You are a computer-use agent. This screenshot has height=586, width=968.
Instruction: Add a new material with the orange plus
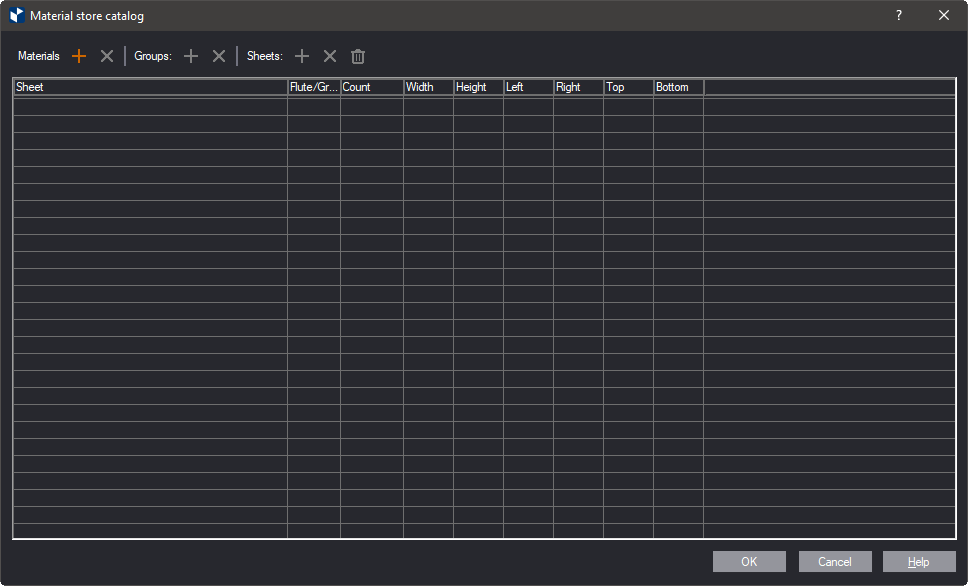point(80,57)
